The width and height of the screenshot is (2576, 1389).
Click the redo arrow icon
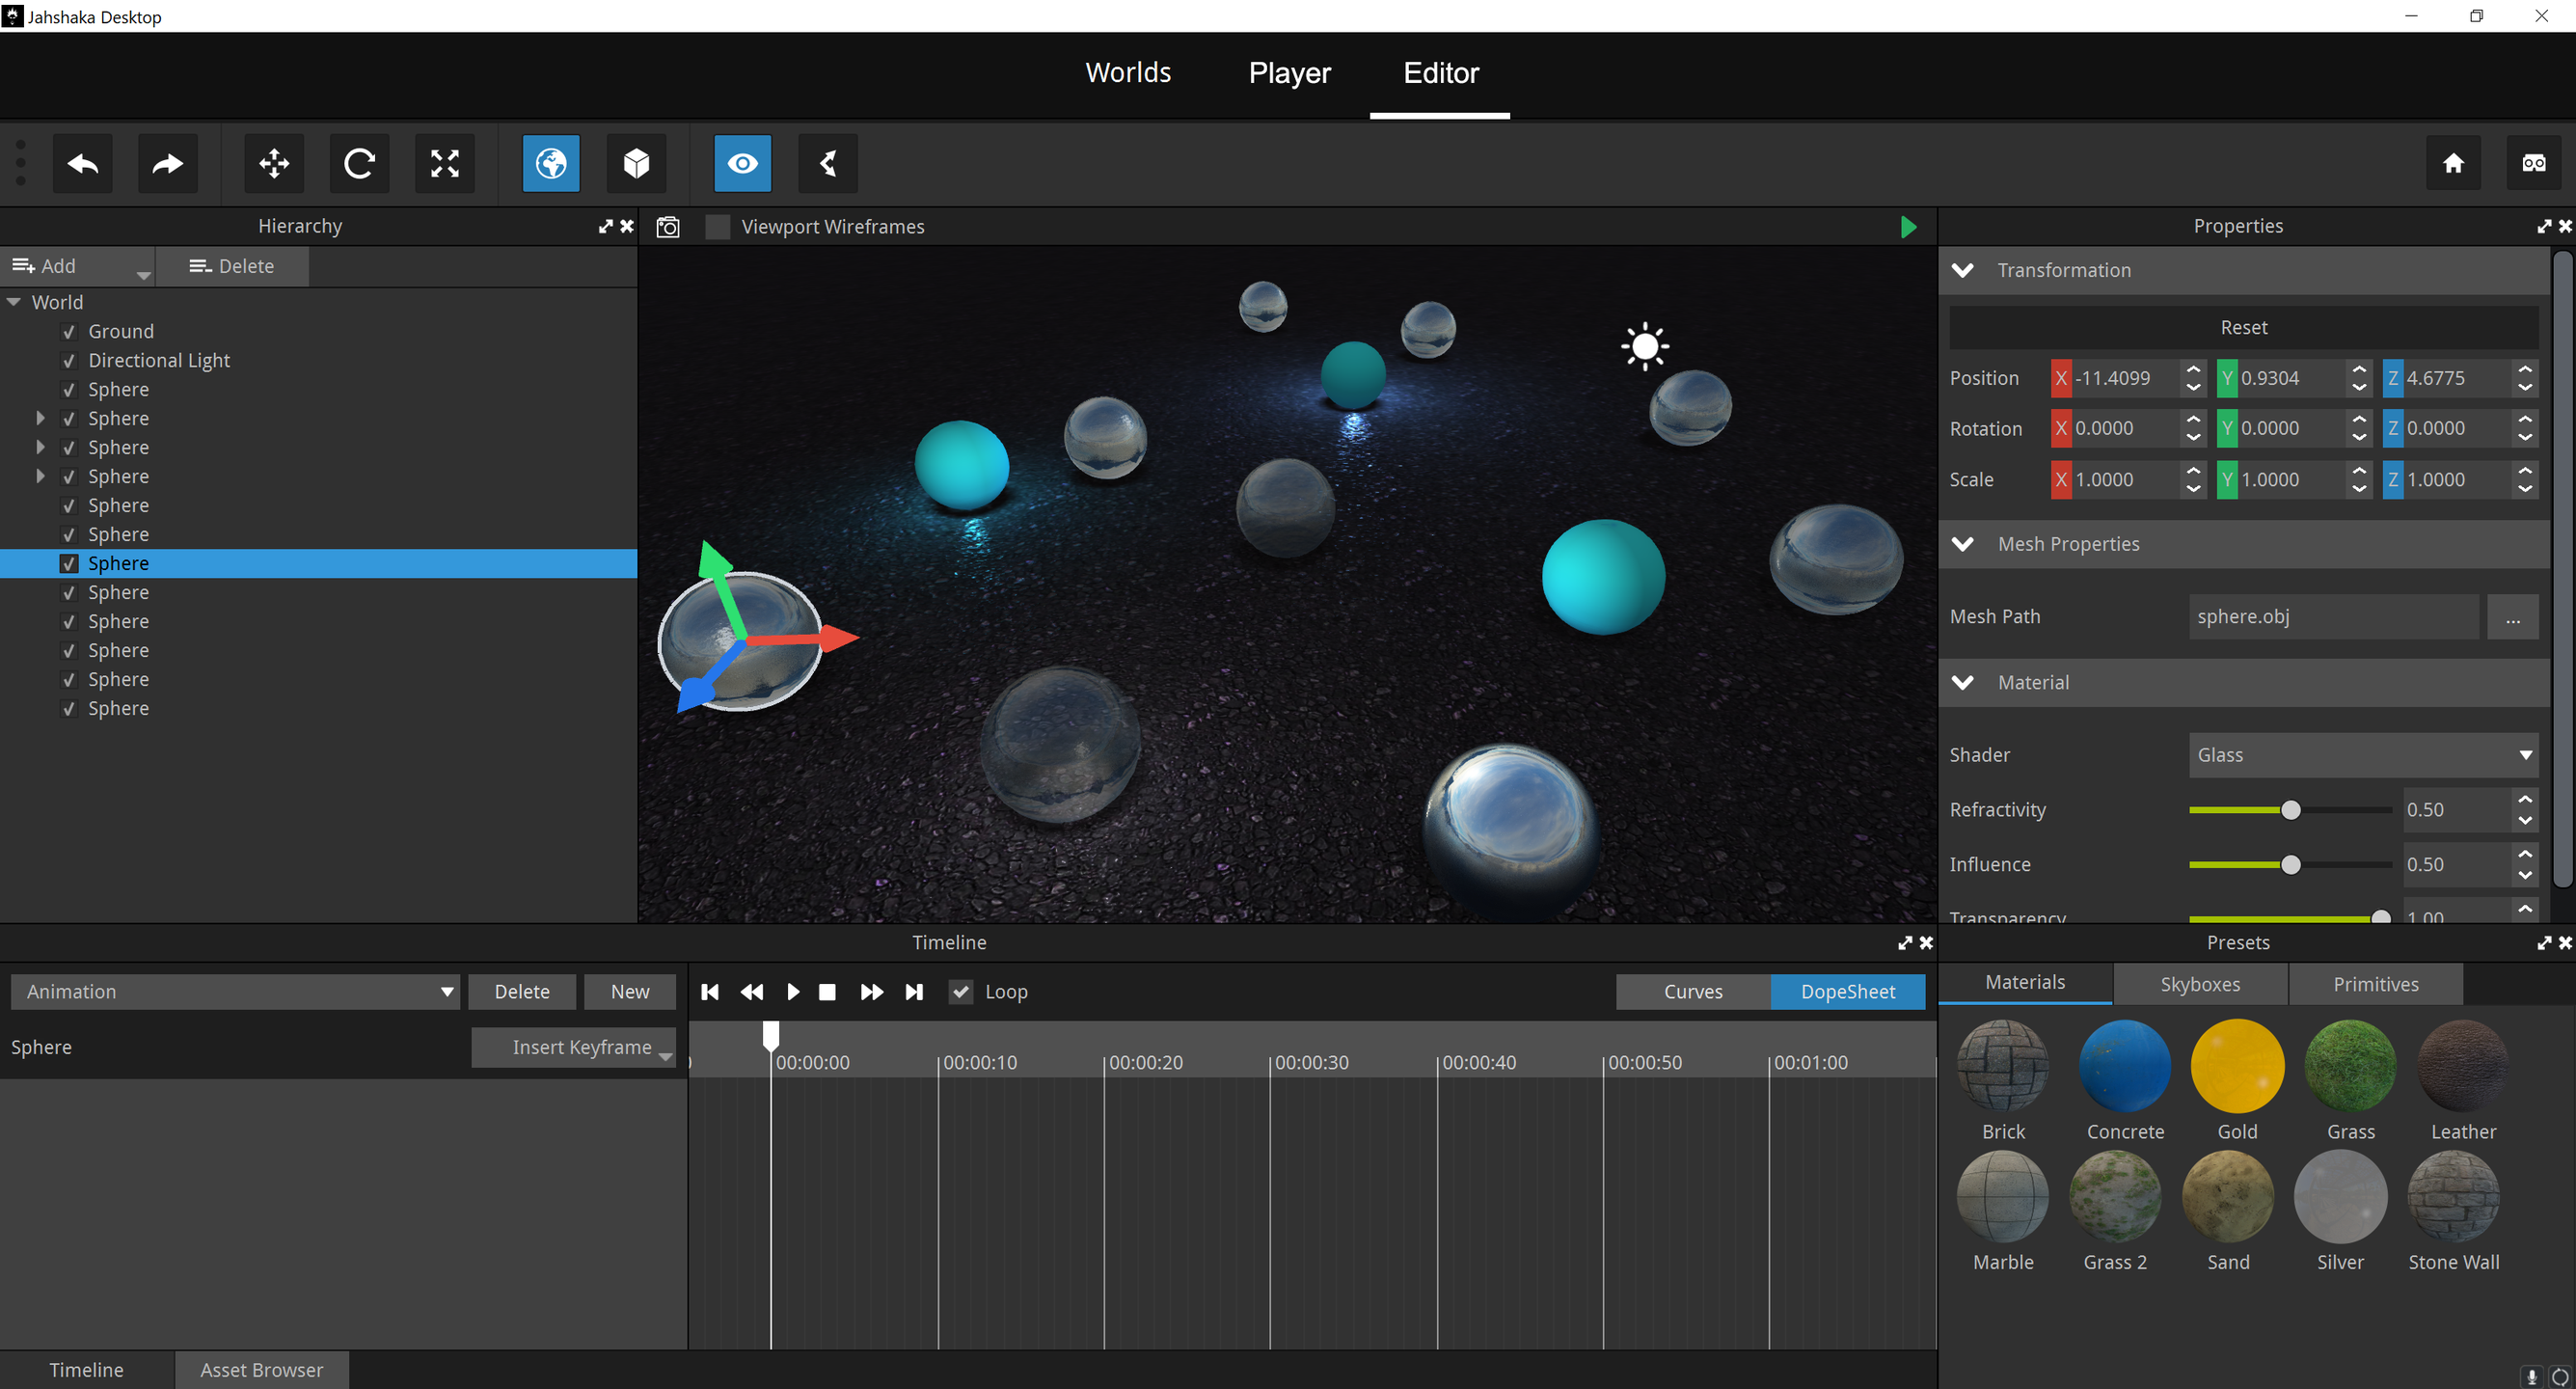point(166,162)
